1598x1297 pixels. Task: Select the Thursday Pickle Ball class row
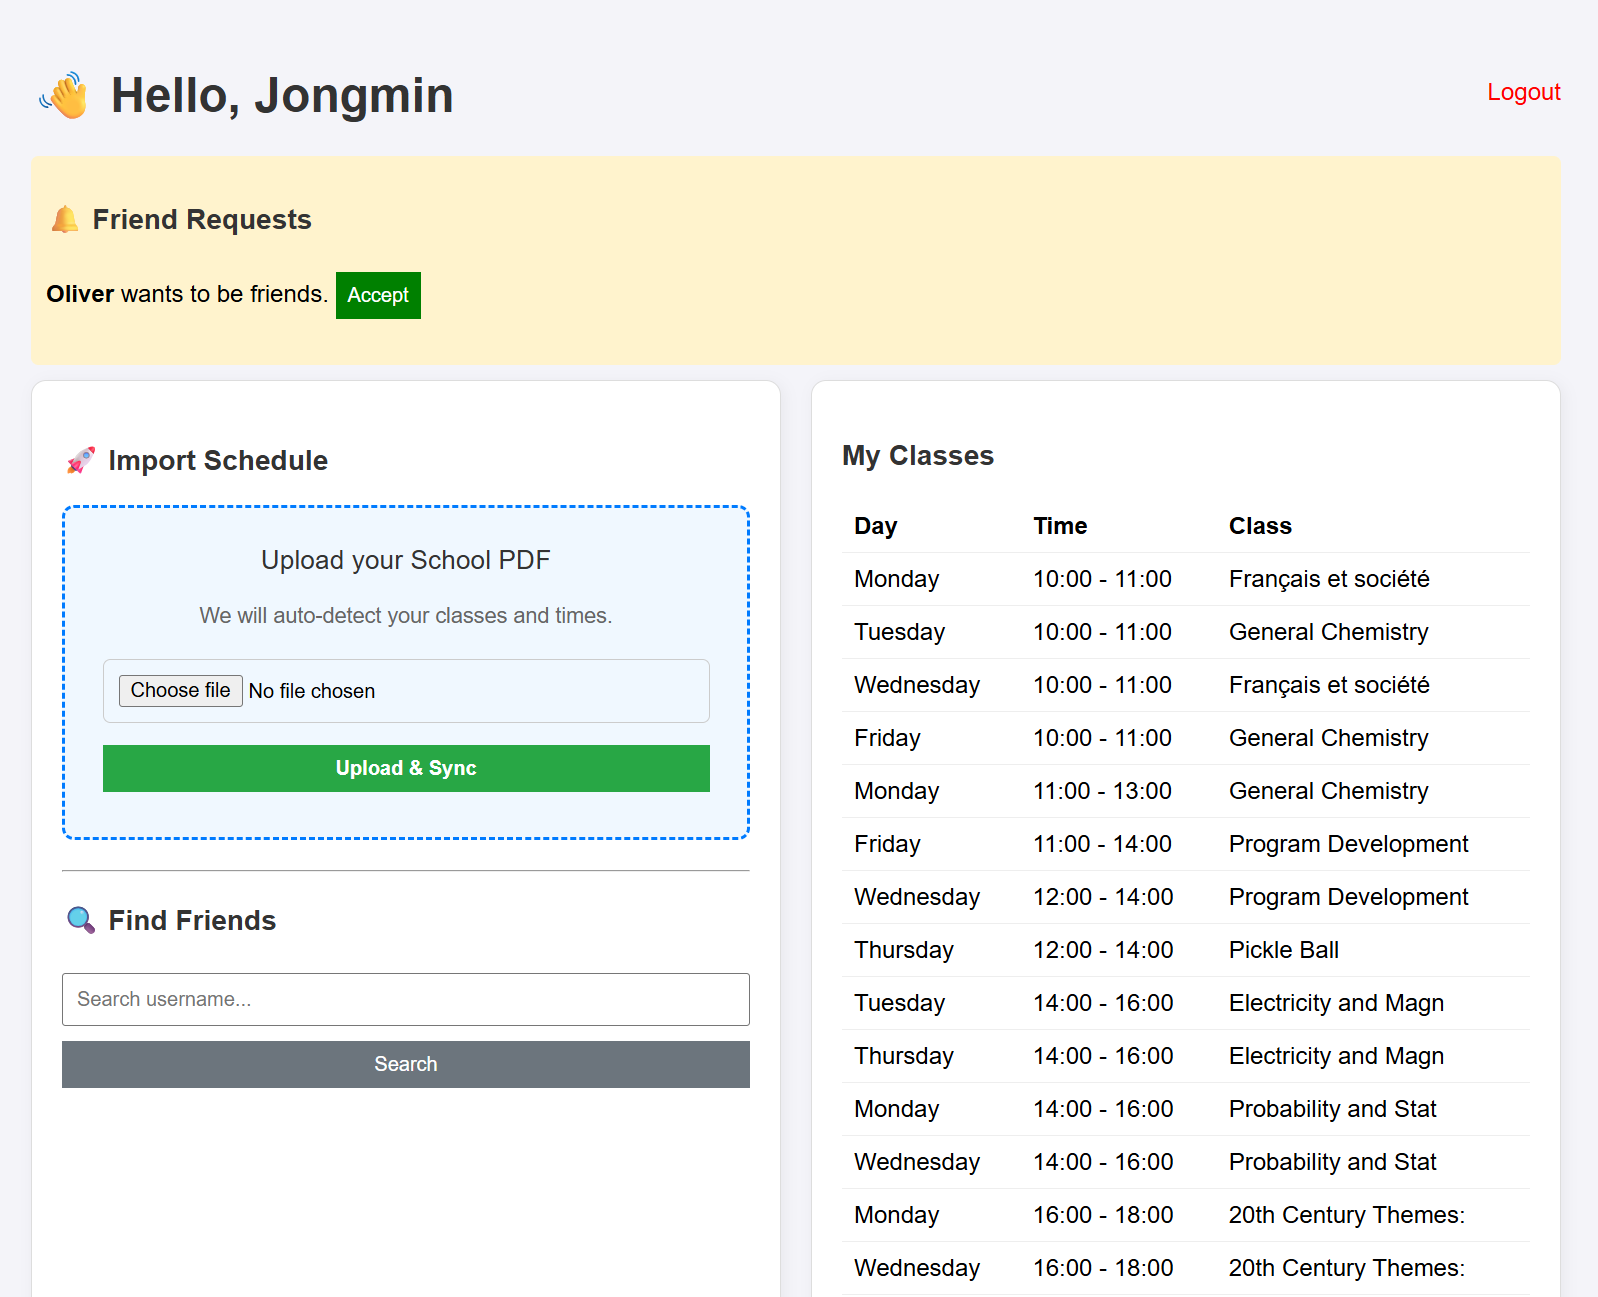pos(1185,950)
